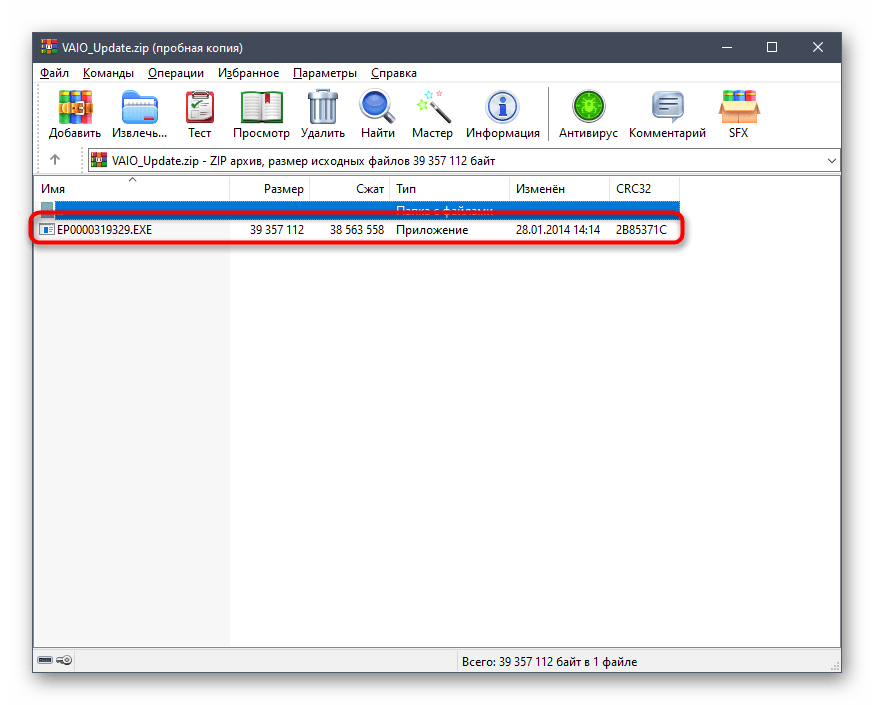Run the Тест archive test tool
The image size is (874, 705).
(200, 114)
